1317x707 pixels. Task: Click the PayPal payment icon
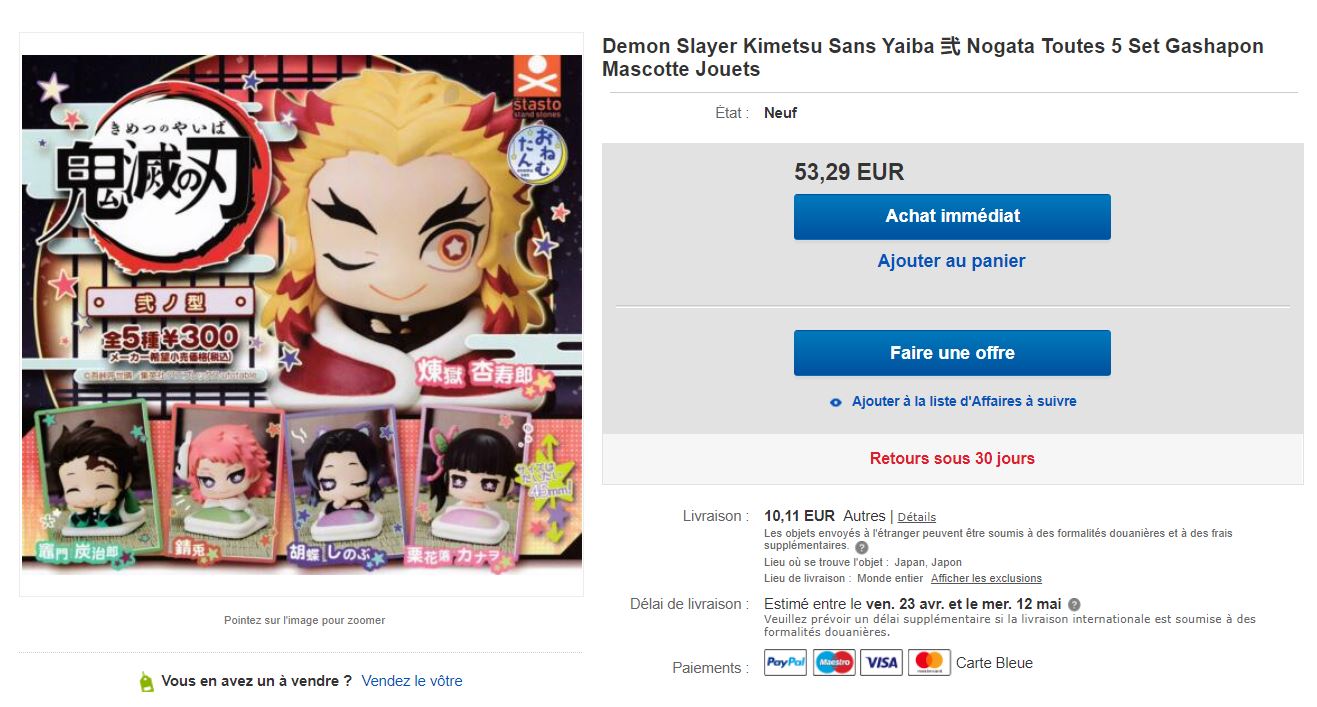785,662
